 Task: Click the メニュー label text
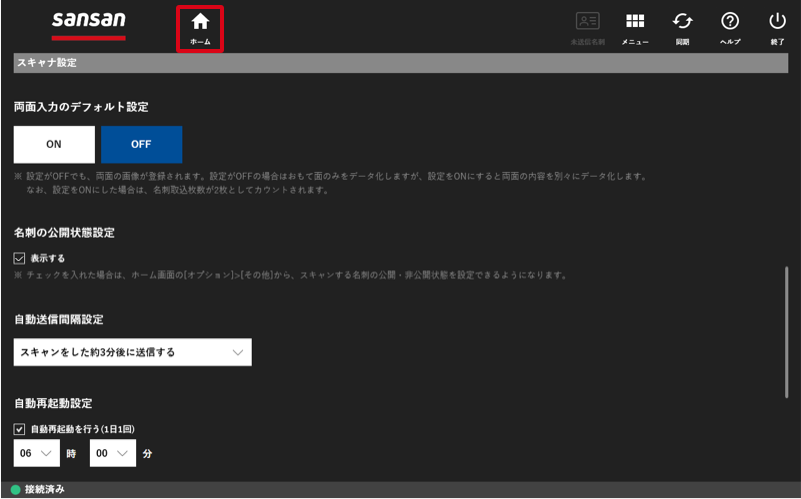(x=635, y=42)
